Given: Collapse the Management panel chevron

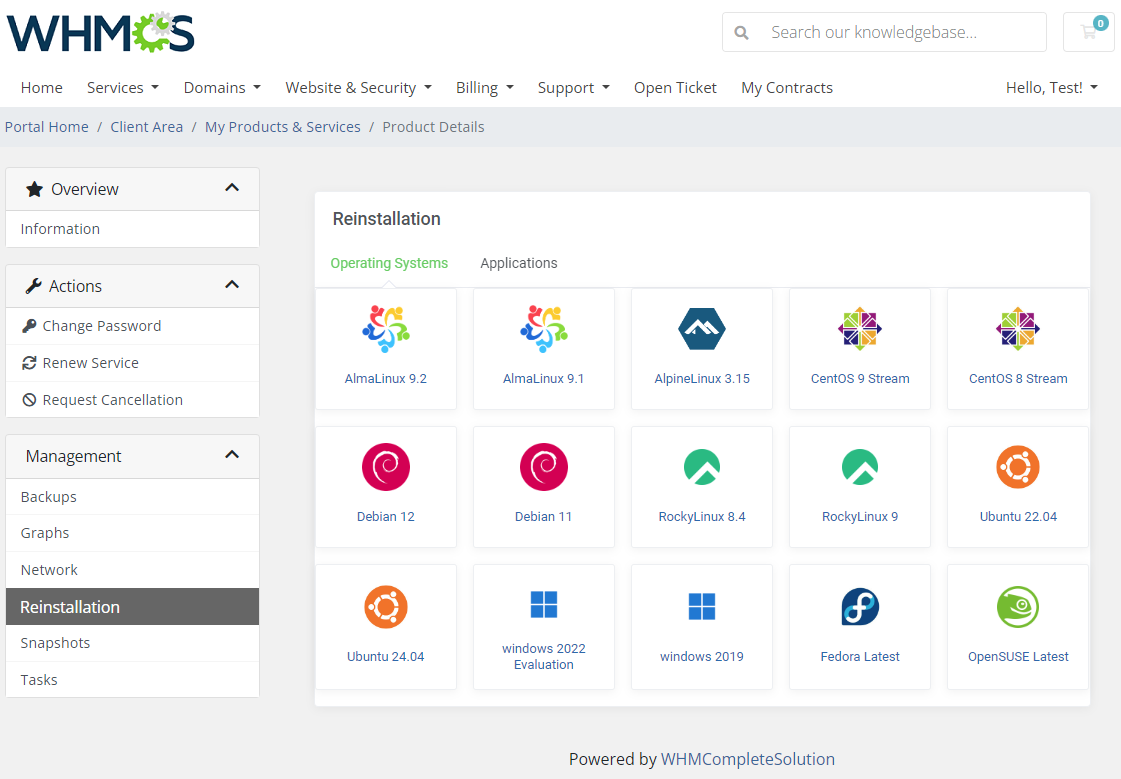Looking at the screenshot, I should click(232, 455).
